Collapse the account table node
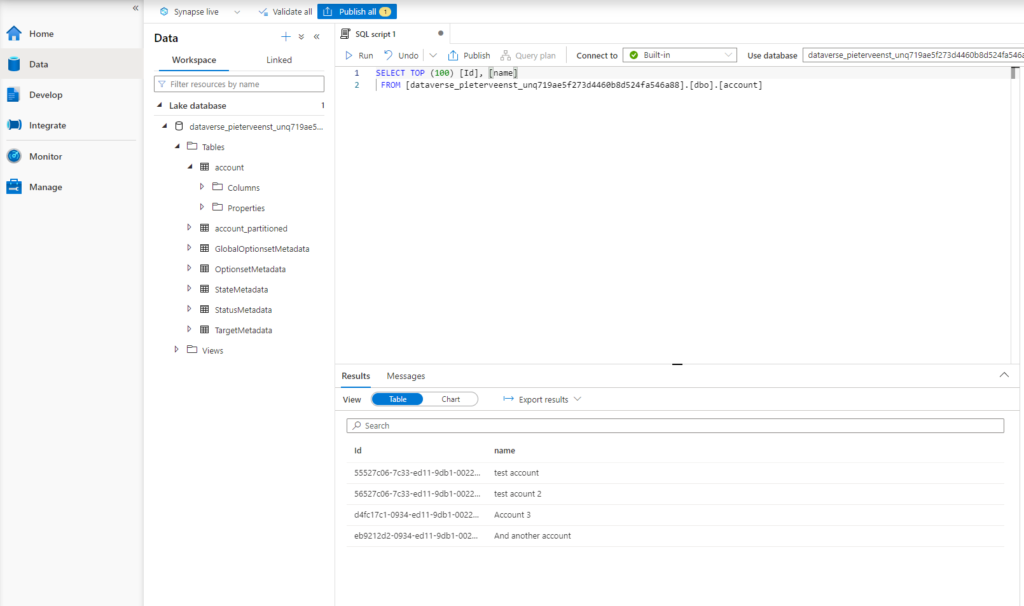The width and height of the screenshot is (1024, 606). [x=190, y=167]
